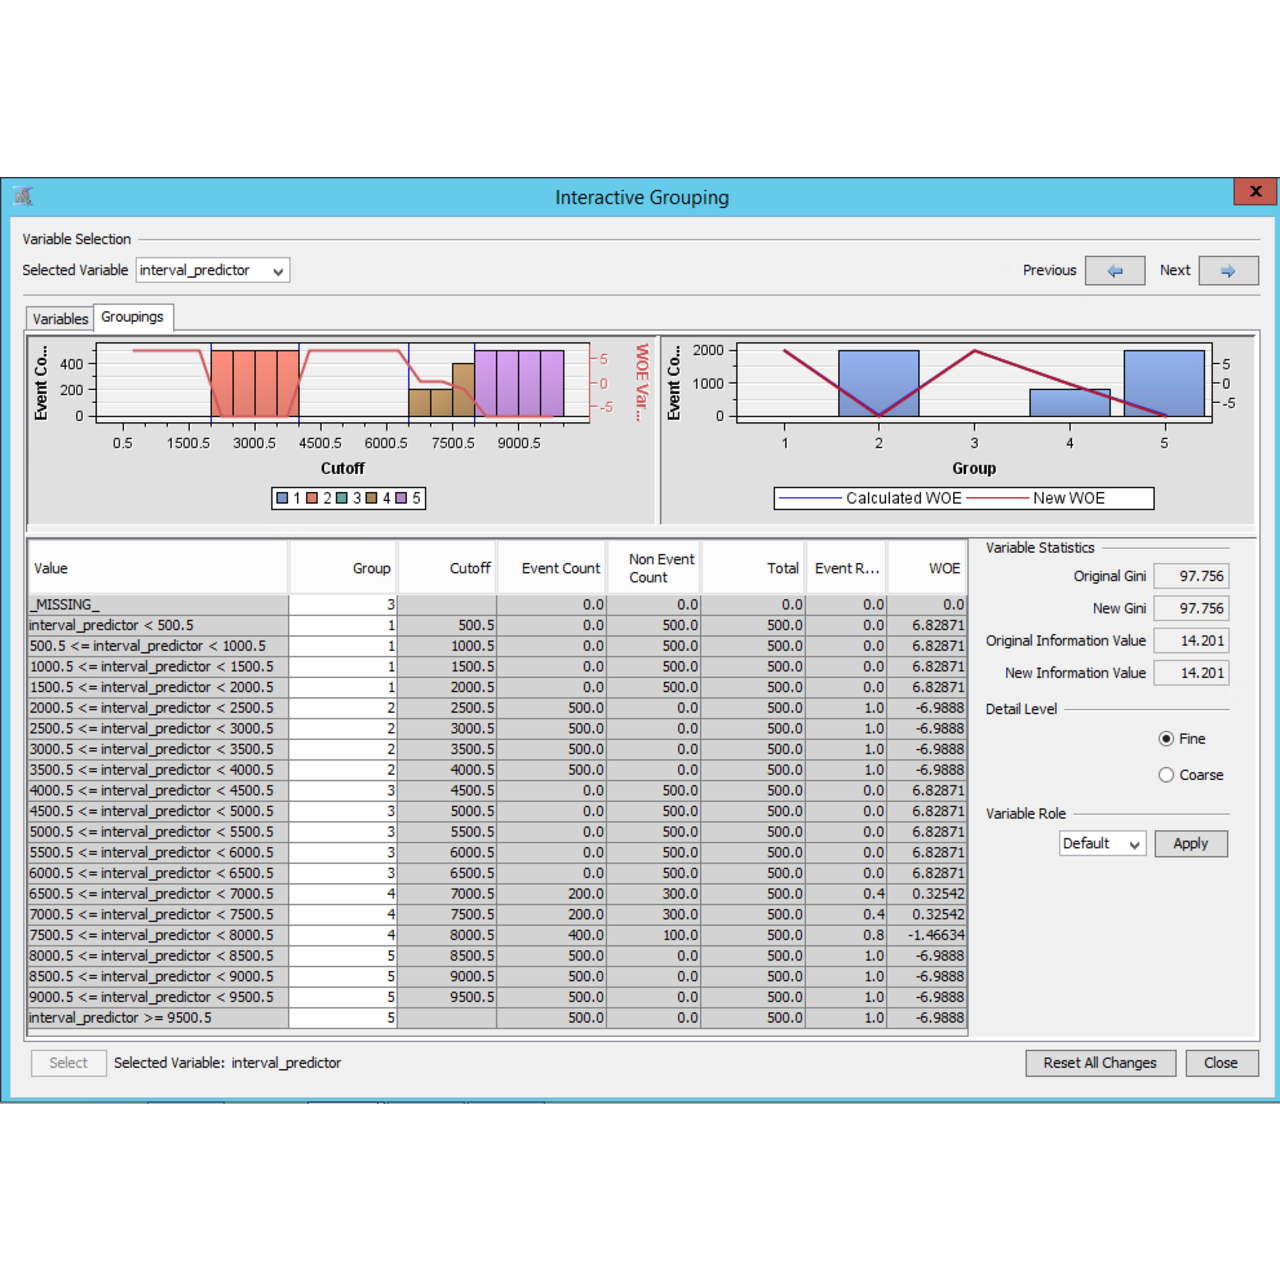Click the Next right arrow button
The height and width of the screenshot is (1280, 1280).
[1228, 271]
